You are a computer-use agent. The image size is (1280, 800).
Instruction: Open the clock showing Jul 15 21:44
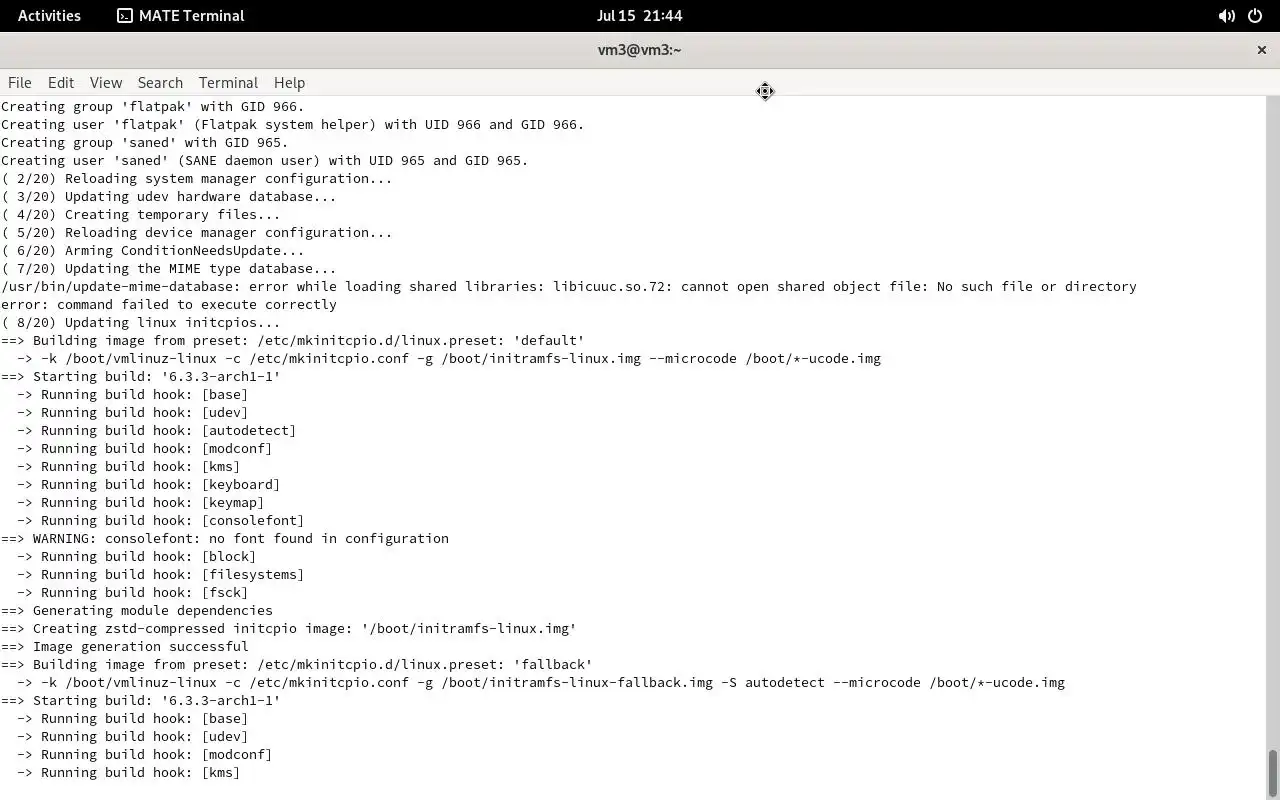(639, 15)
